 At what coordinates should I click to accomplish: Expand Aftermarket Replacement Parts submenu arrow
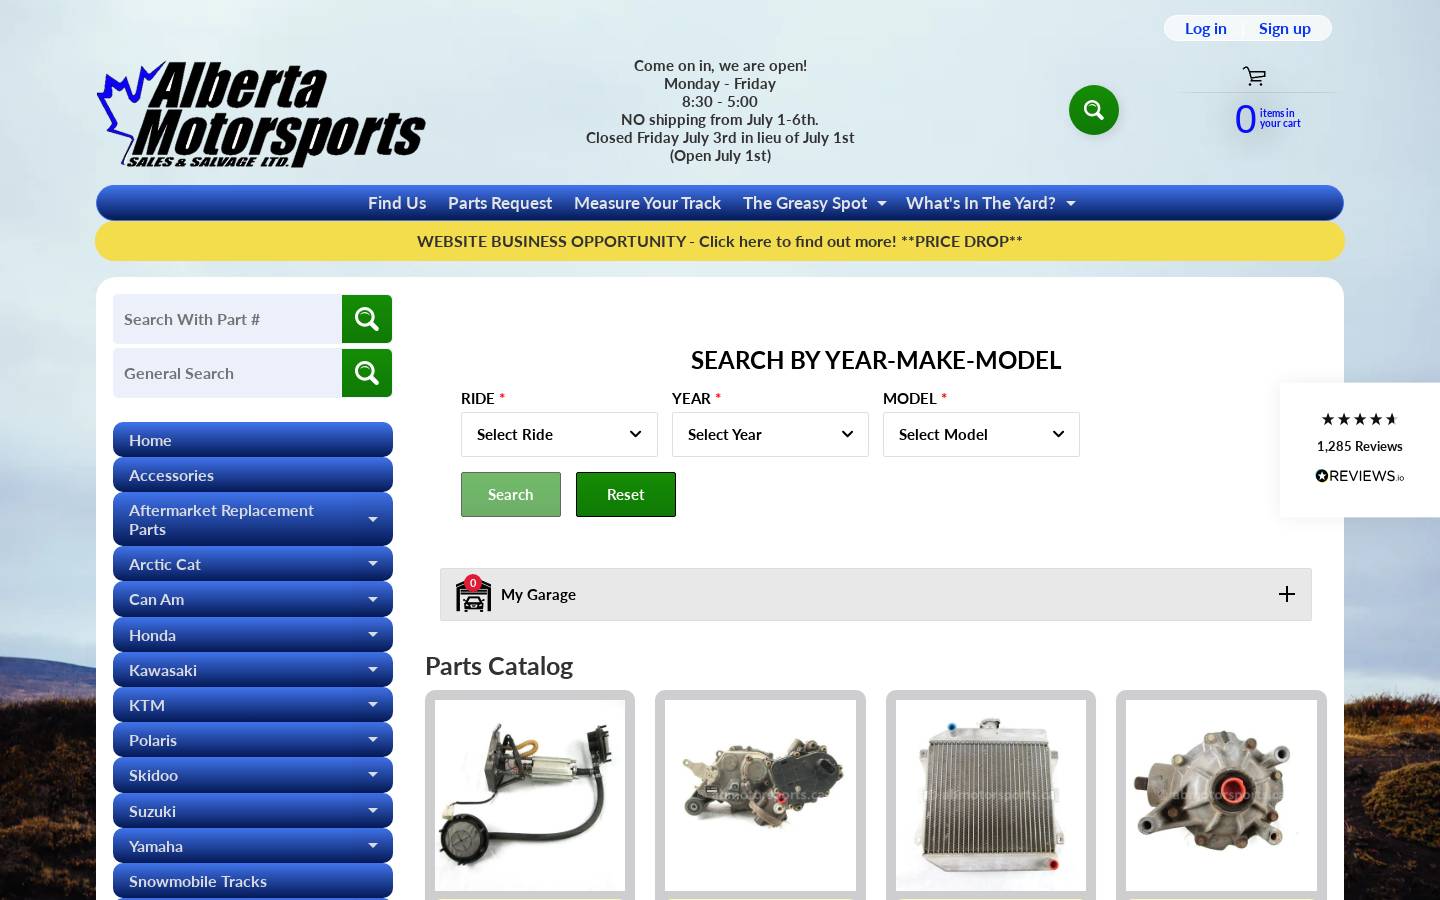[373, 520]
